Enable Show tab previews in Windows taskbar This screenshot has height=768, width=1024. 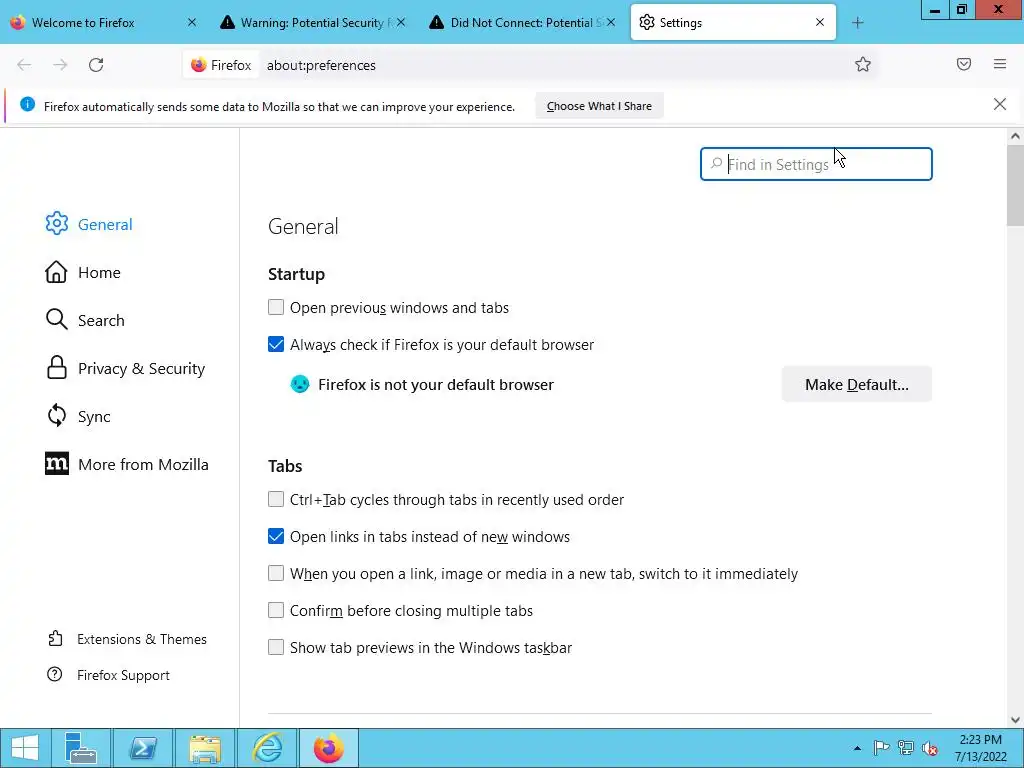(x=276, y=647)
